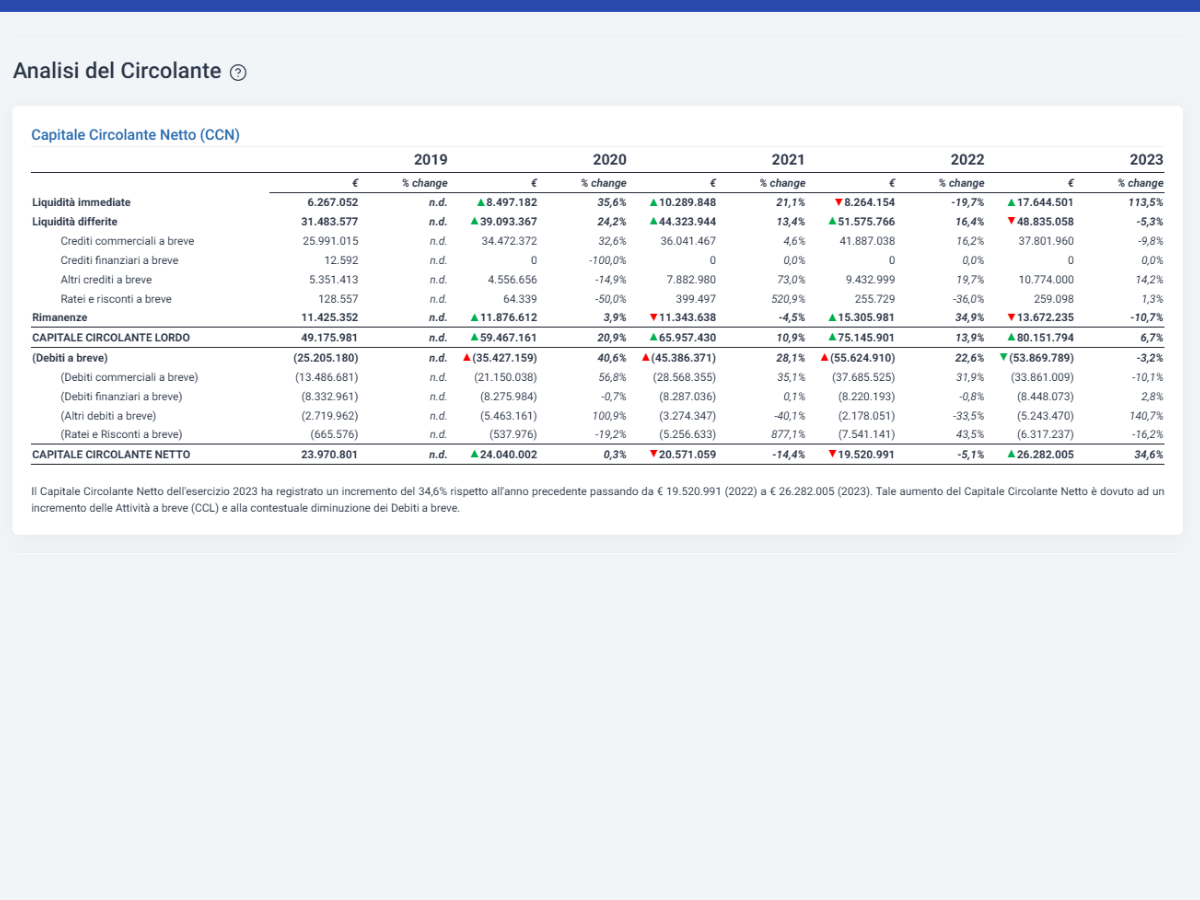Select the value 41.887.038
1200x900 pixels.
[868, 241]
